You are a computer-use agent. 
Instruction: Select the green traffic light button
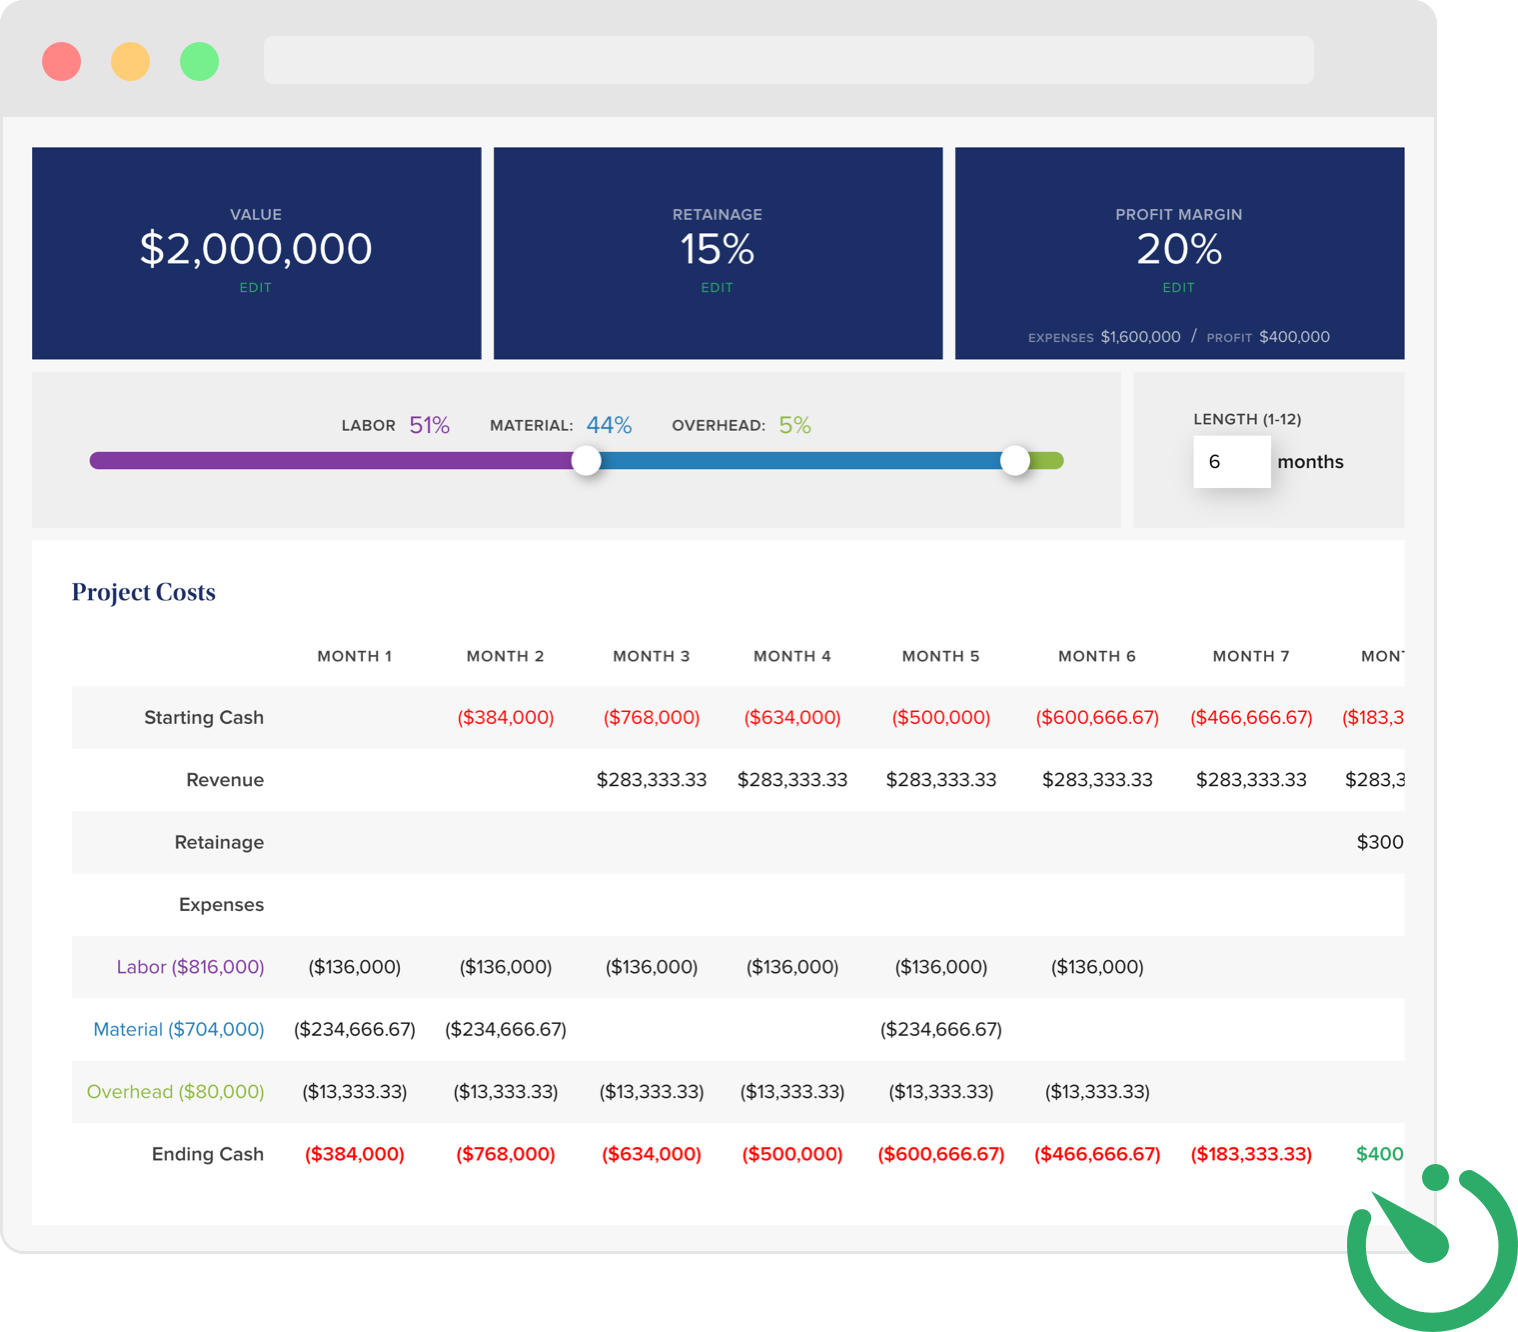(198, 61)
